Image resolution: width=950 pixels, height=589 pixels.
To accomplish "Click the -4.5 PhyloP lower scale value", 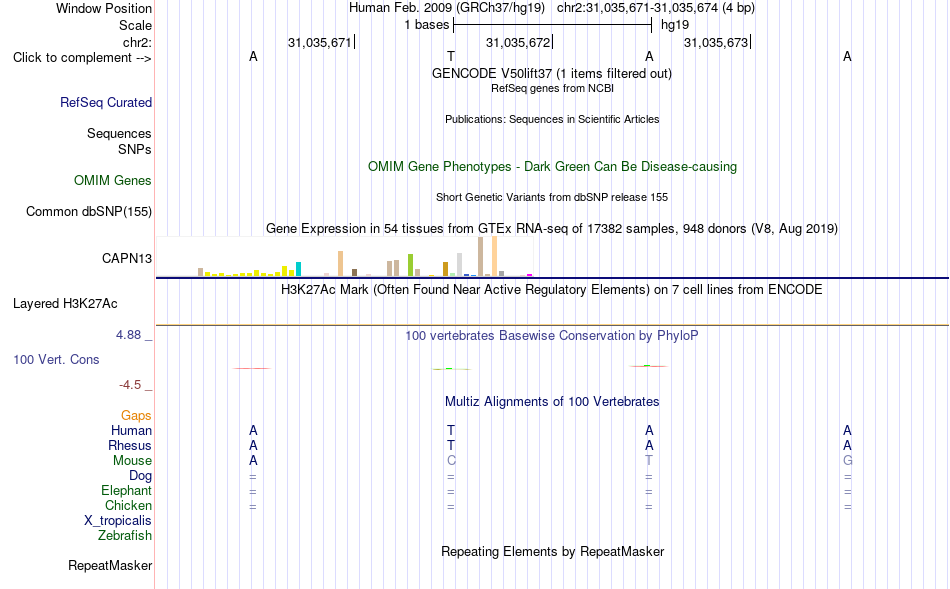I will (130, 385).
